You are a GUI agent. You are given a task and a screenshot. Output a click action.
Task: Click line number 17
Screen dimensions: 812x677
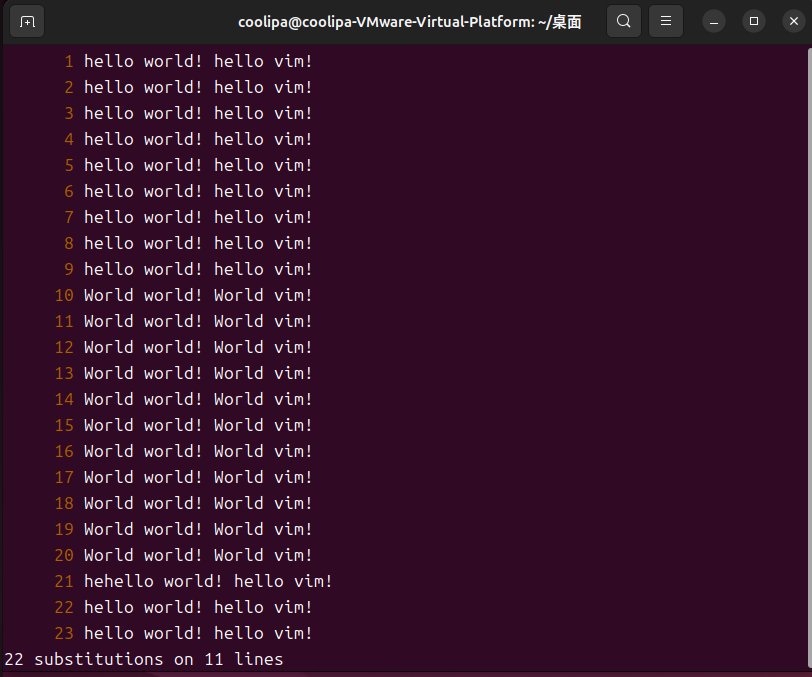(64, 477)
